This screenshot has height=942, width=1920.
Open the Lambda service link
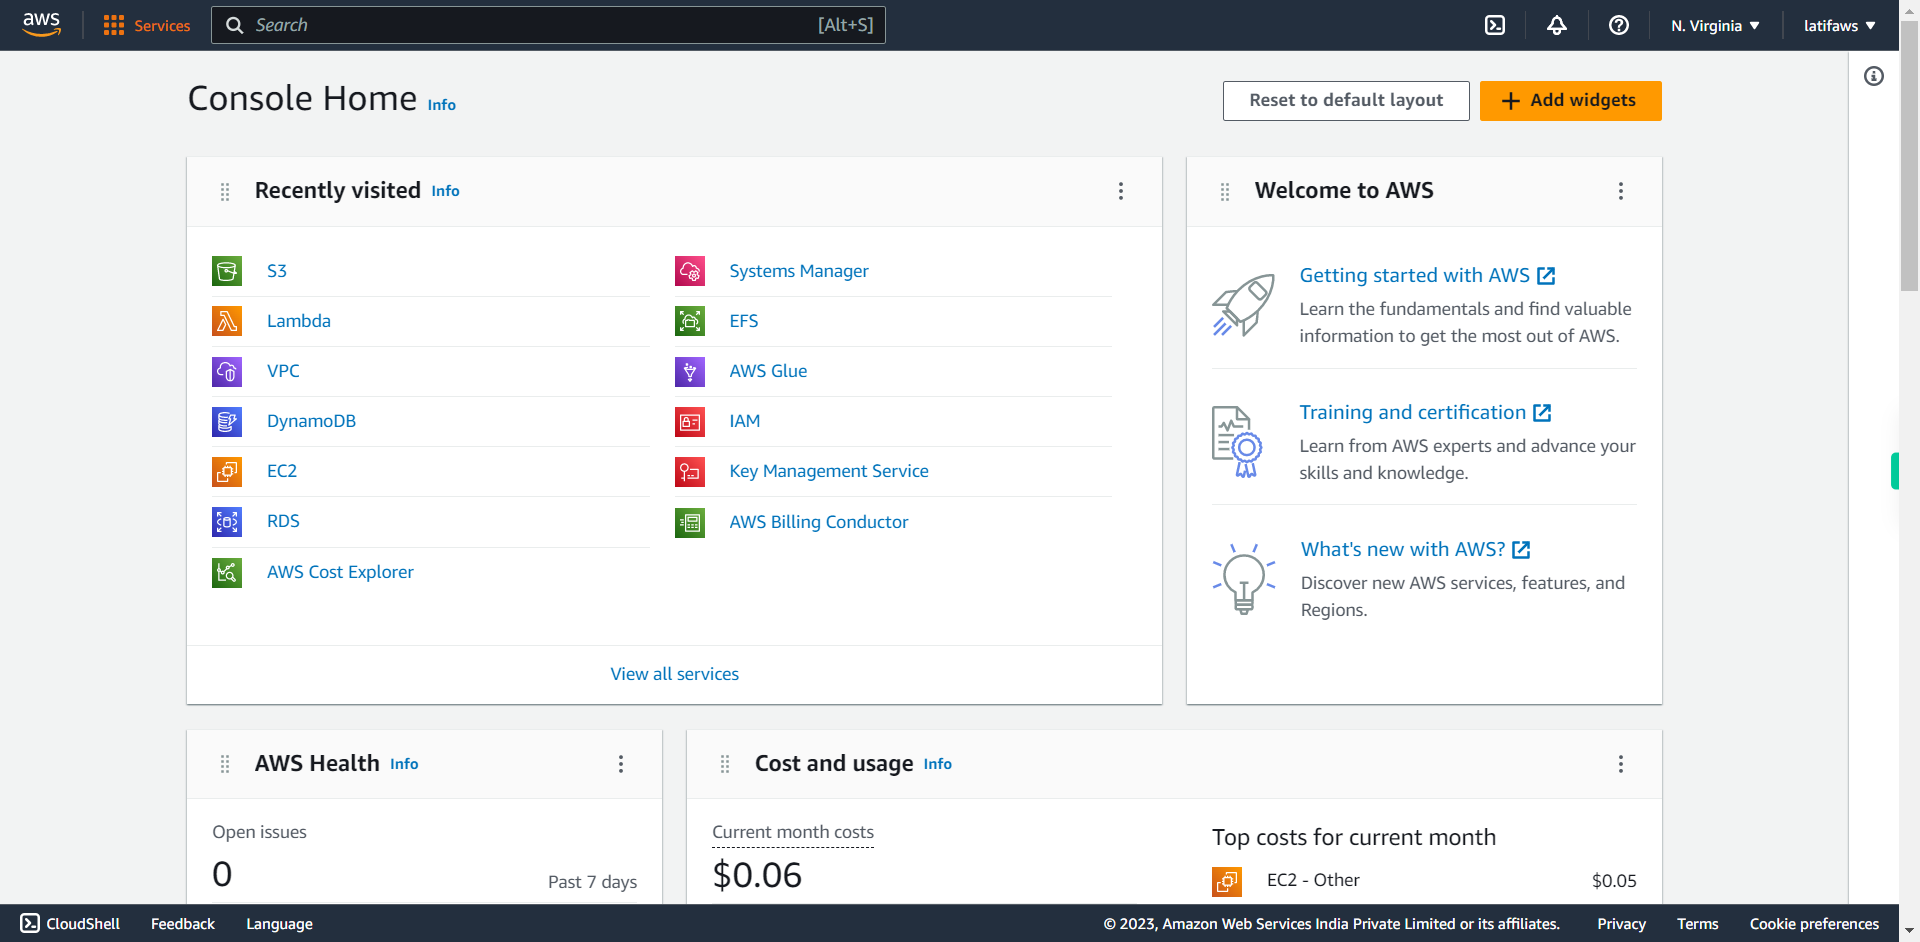click(x=299, y=321)
